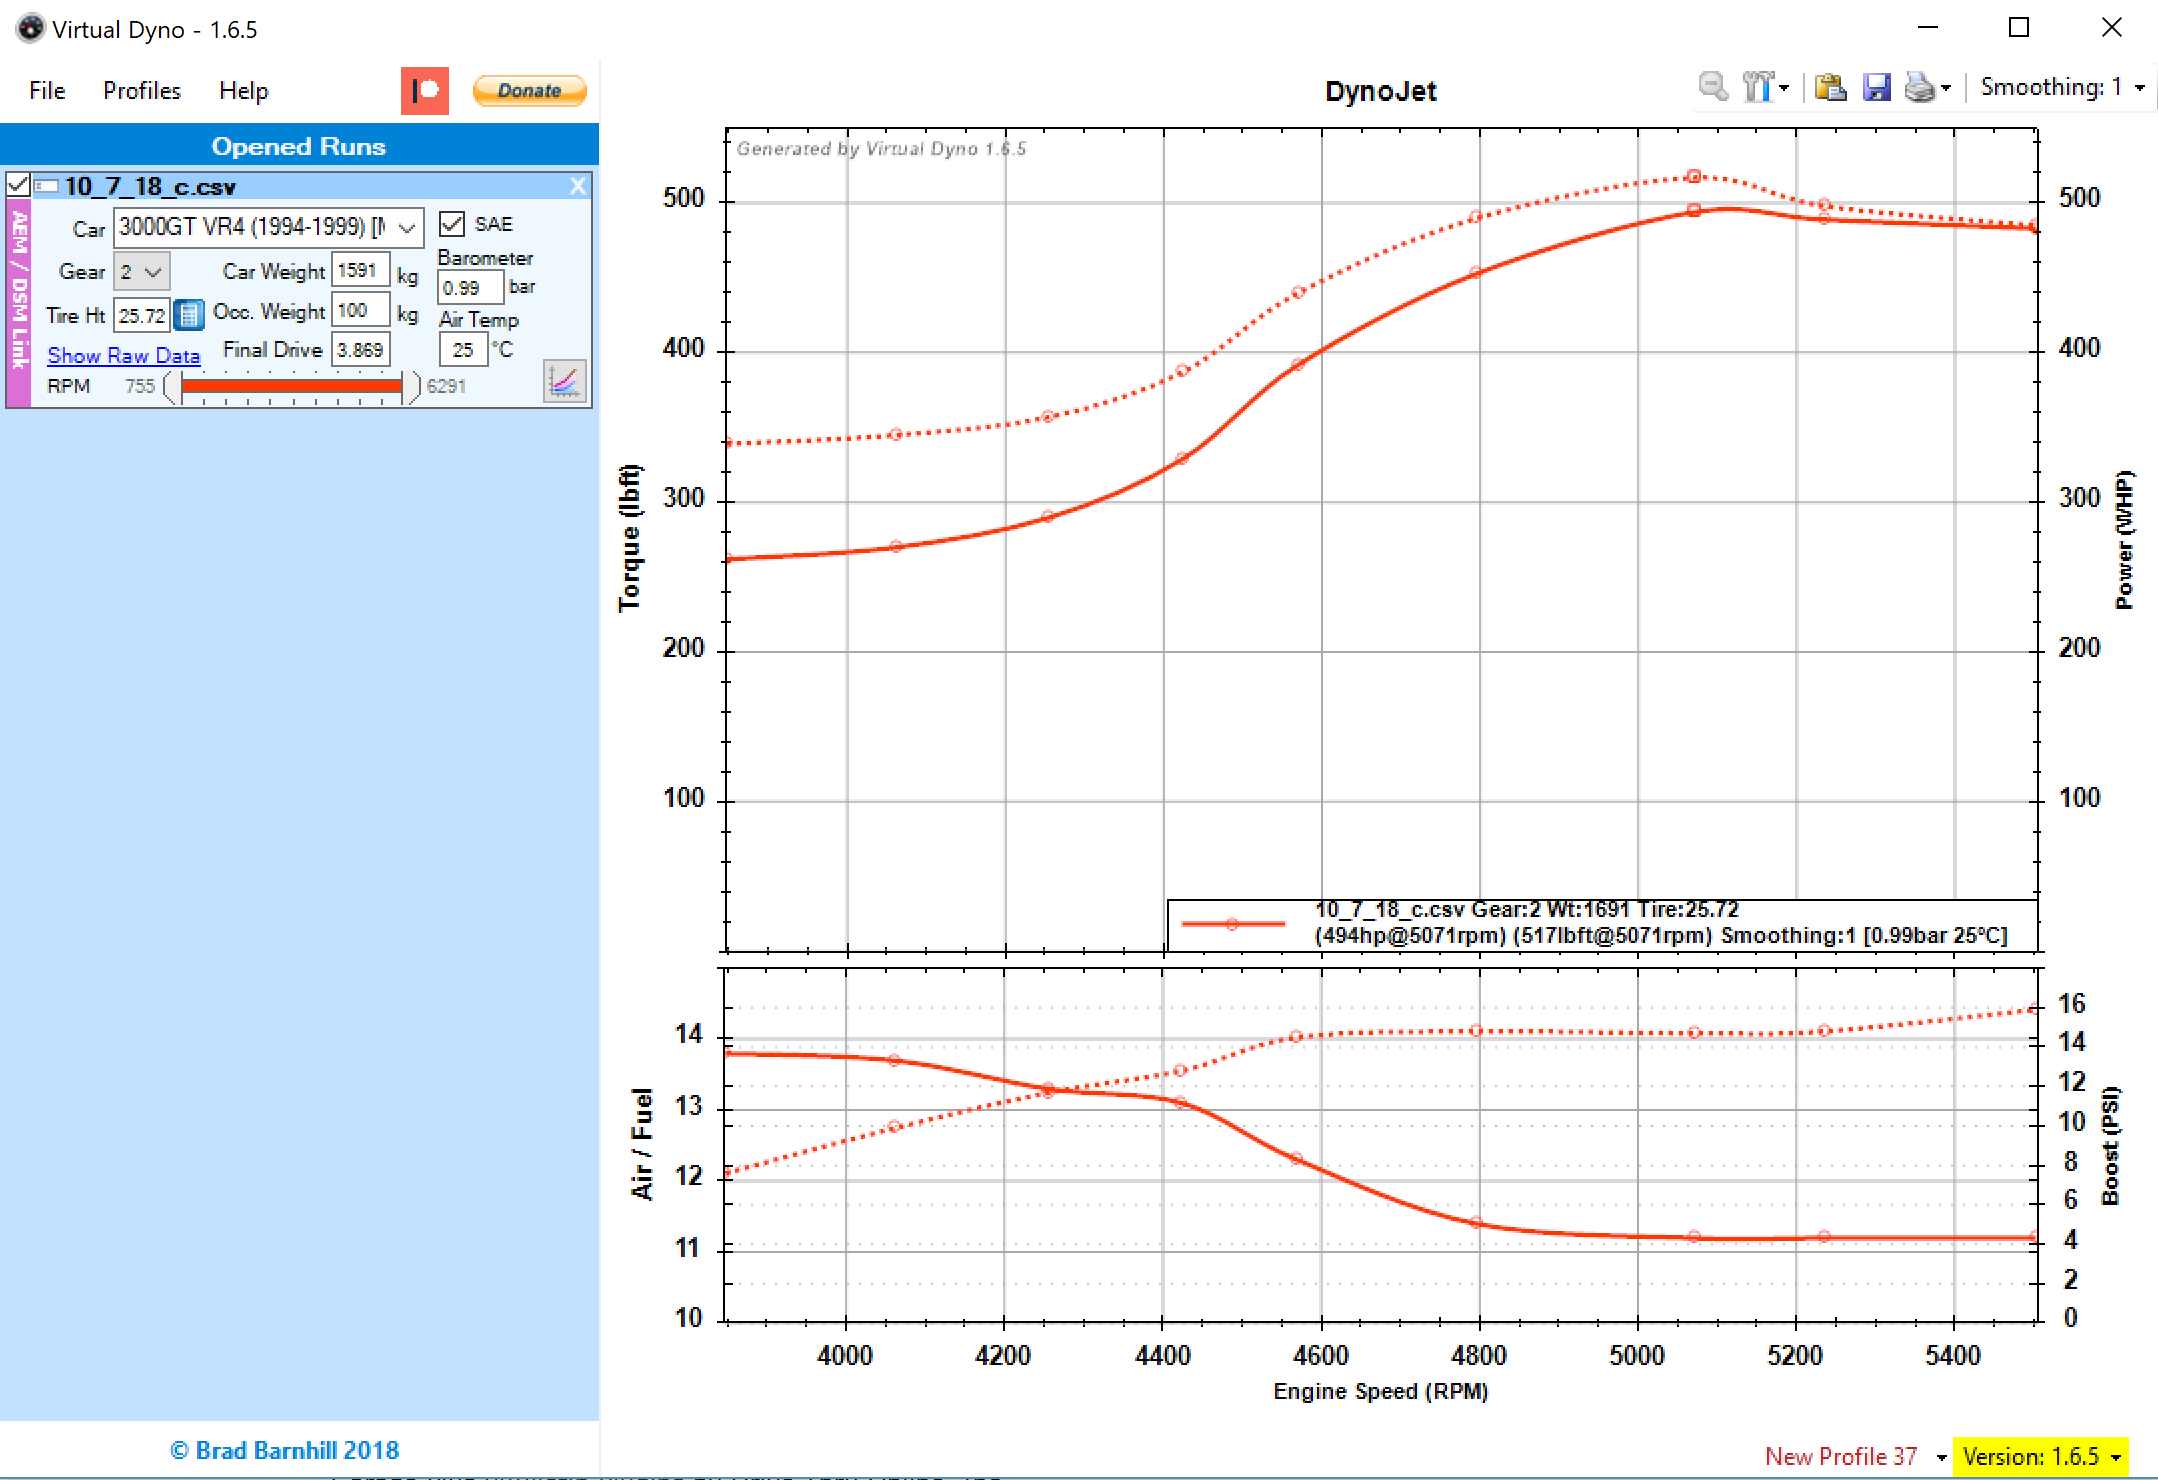Open the Smoothing: 1 dropdown
The image size is (2158, 1480).
click(x=2063, y=88)
